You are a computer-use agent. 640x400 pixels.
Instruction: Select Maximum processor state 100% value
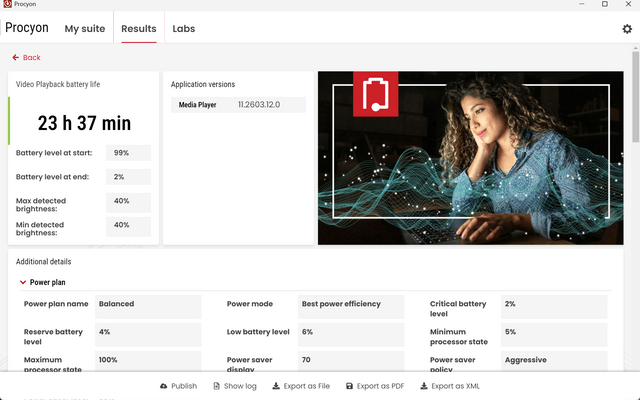click(x=148, y=361)
